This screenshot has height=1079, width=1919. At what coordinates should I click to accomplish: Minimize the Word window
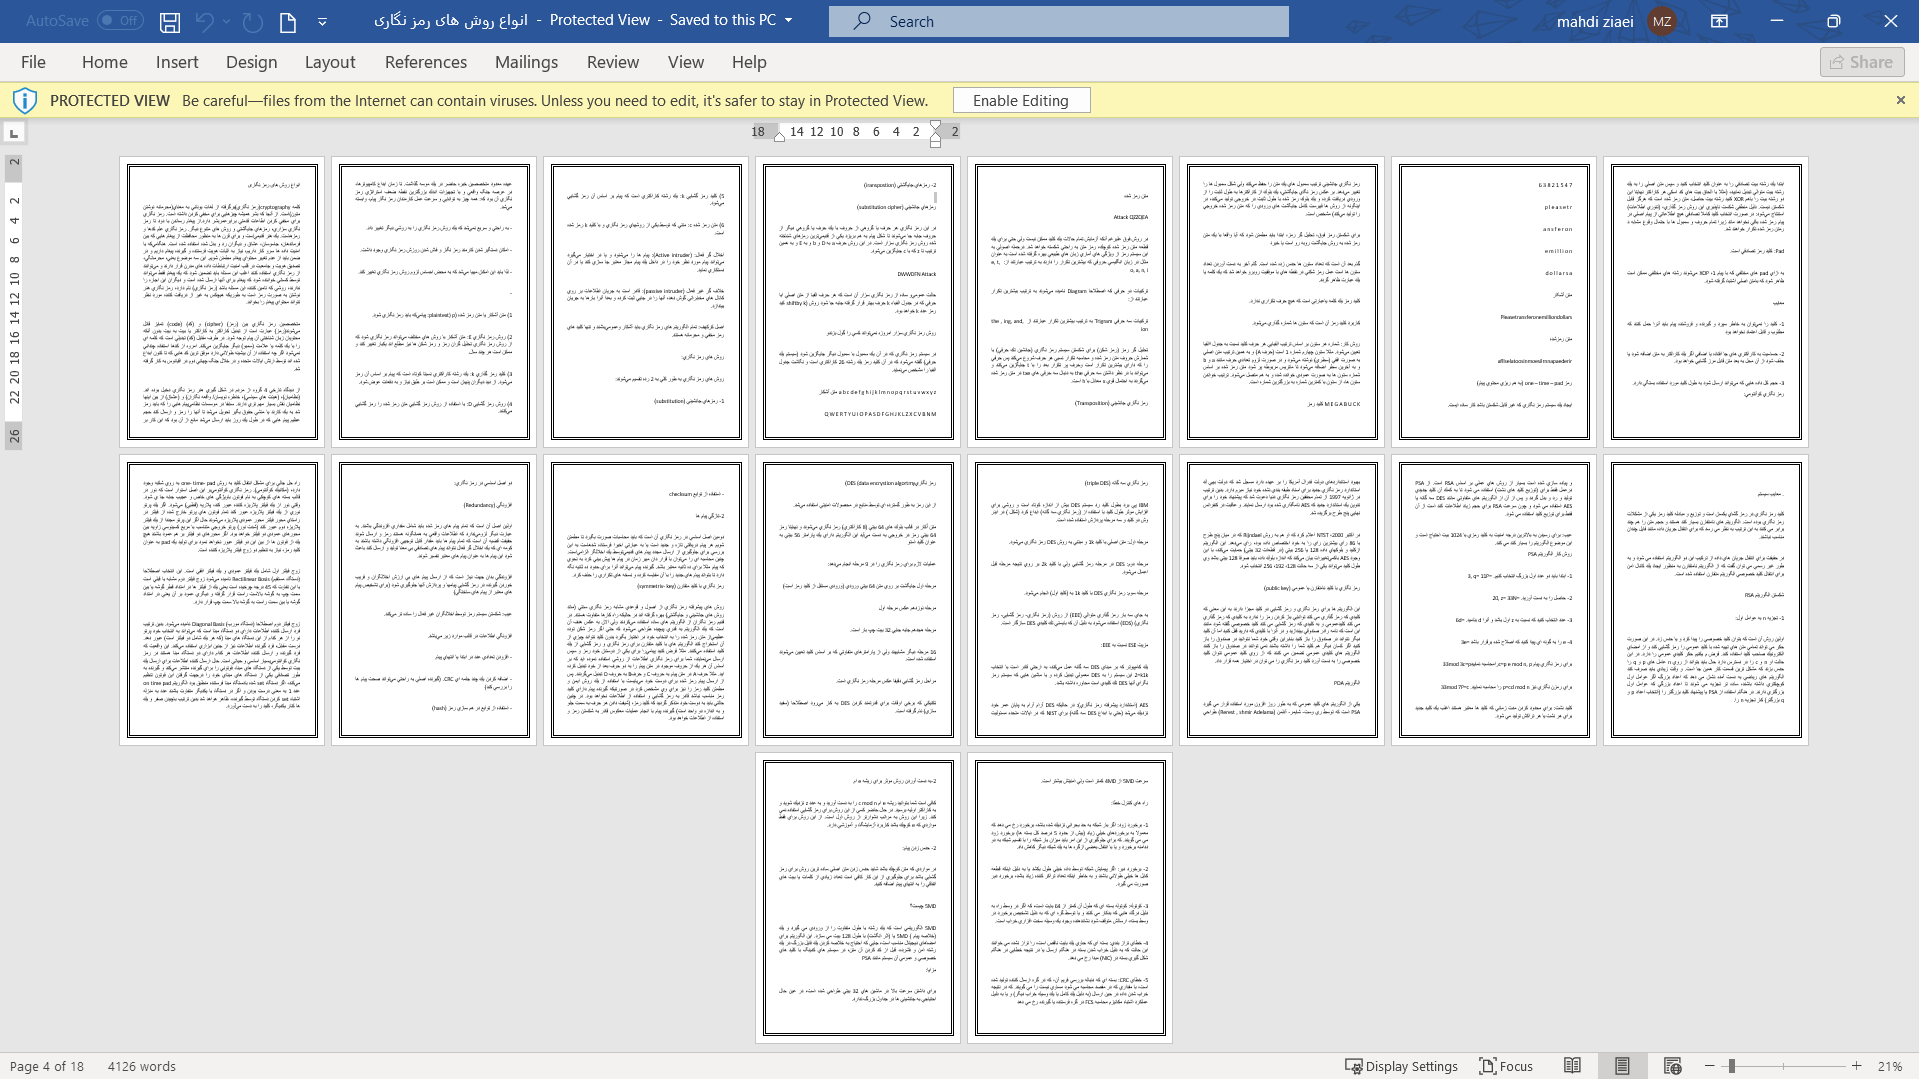point(1776,21)
